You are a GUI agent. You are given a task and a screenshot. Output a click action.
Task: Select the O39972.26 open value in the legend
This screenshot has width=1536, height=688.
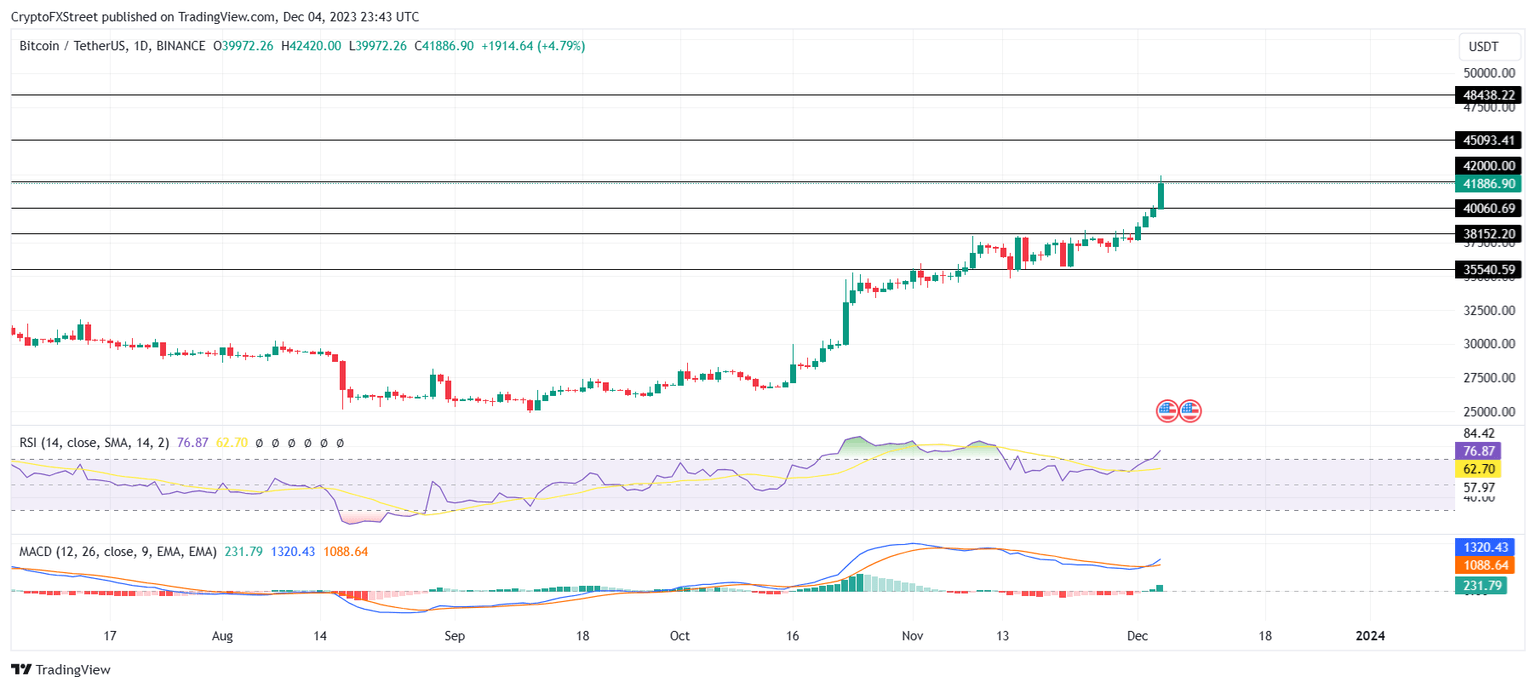[243, 46]
